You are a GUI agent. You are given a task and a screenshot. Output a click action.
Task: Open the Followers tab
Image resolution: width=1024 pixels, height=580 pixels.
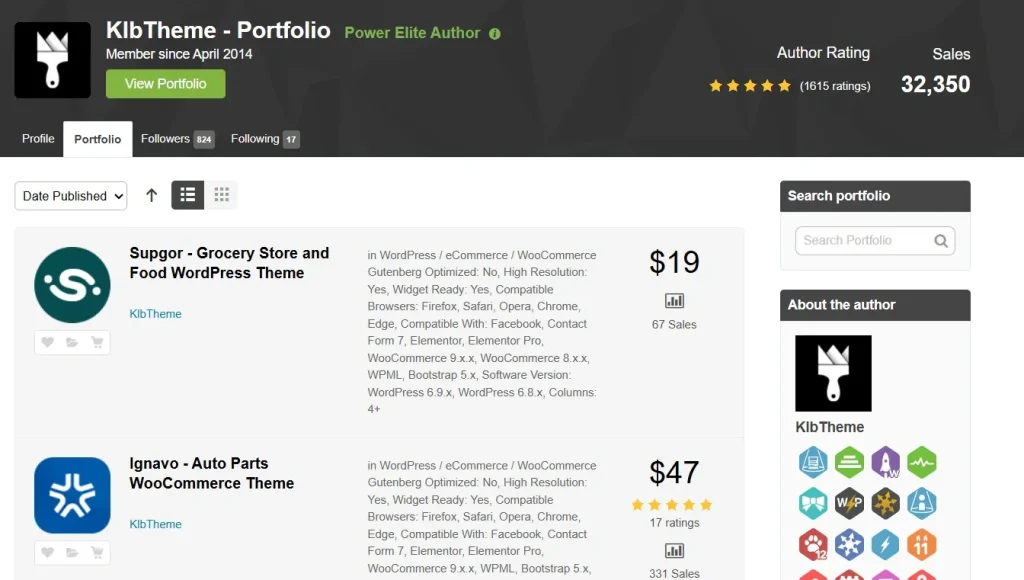pyautogui.click(x=176, y=139)
